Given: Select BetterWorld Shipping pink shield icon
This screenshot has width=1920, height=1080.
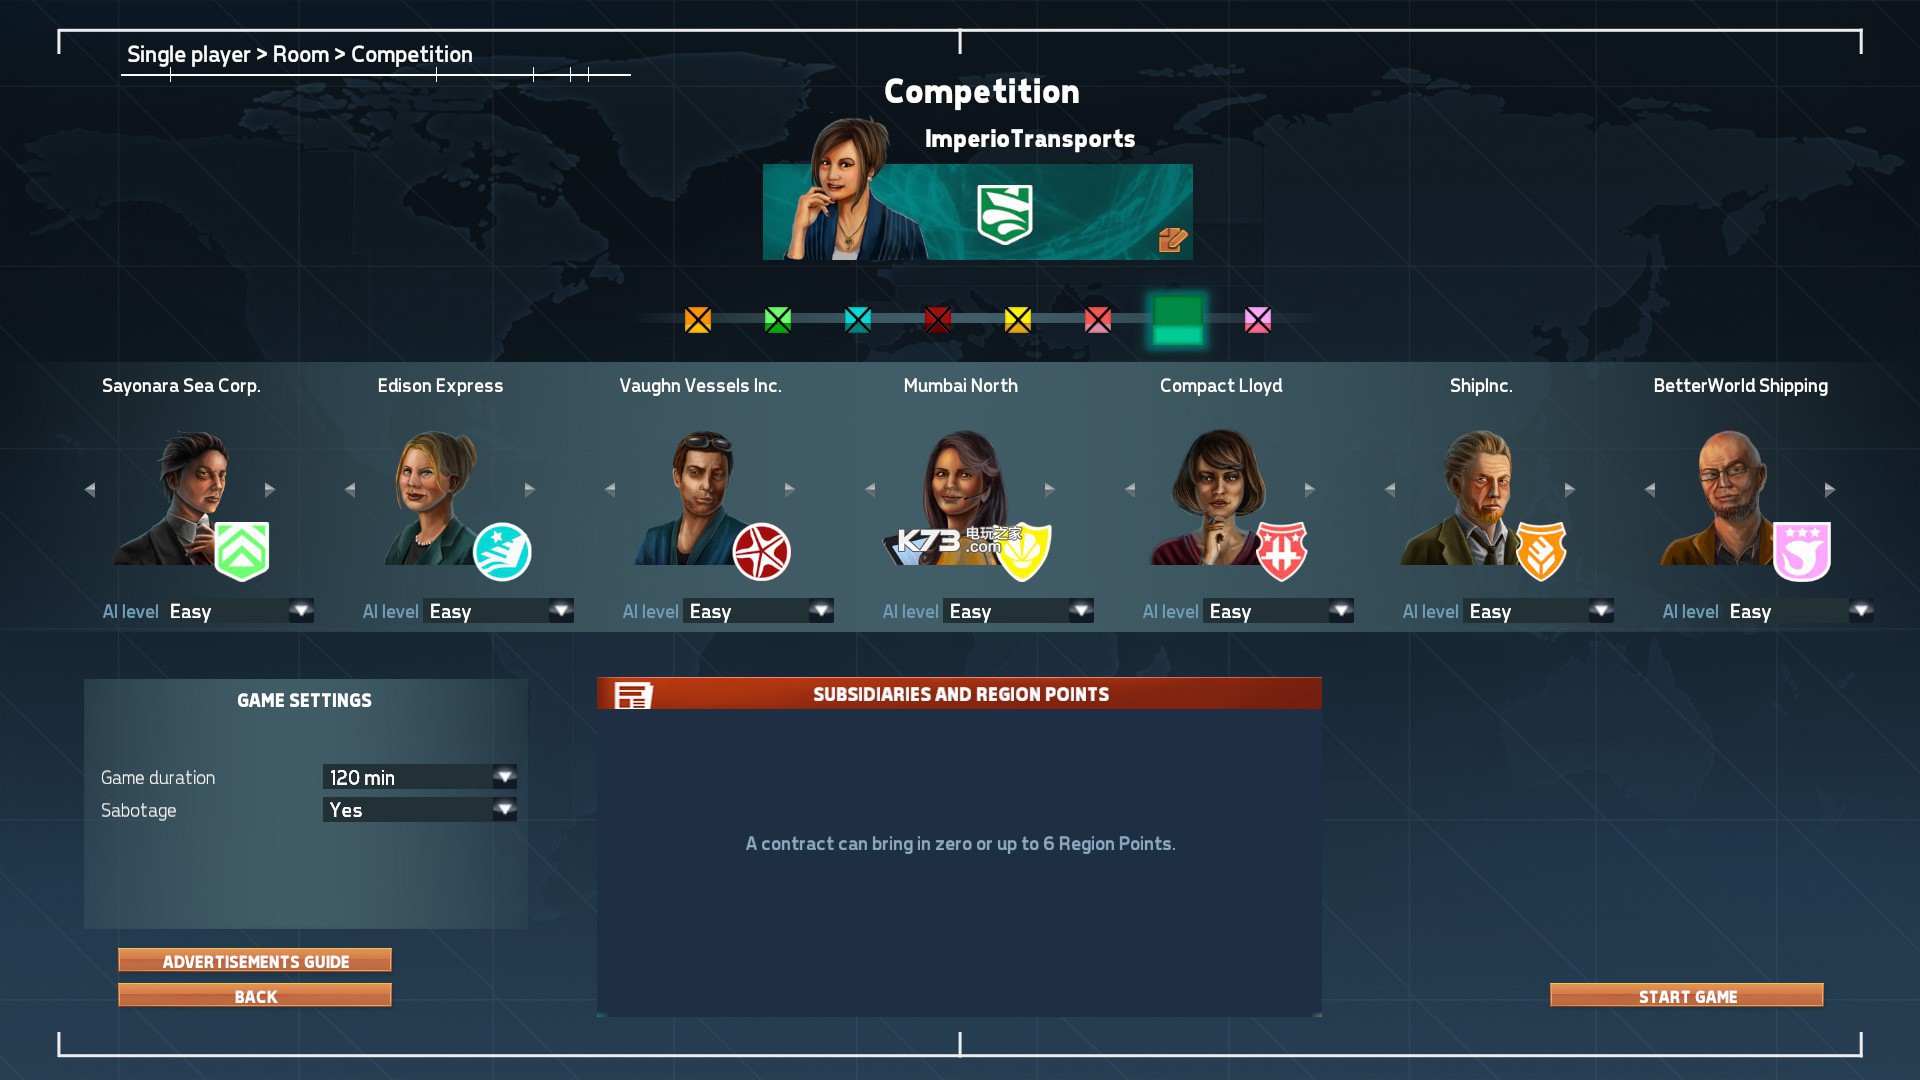Looking at the screenshot, I should point(1801,549).
